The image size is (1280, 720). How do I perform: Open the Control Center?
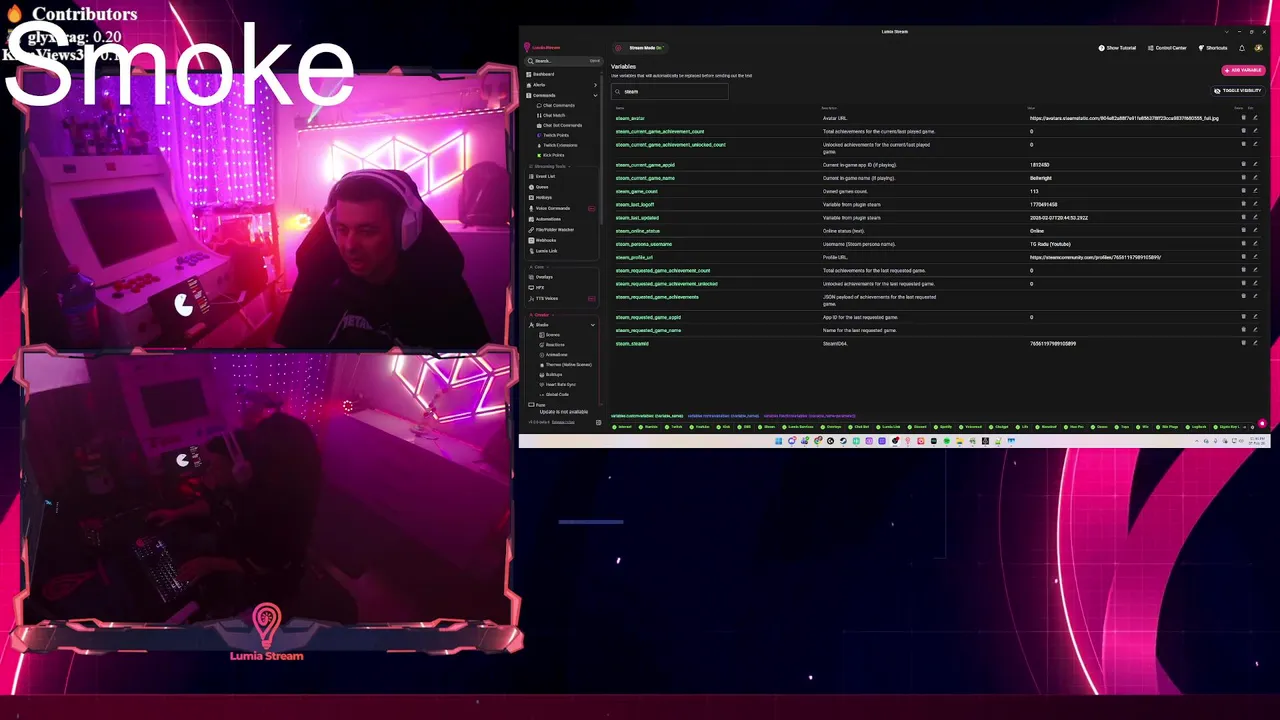1167,48
